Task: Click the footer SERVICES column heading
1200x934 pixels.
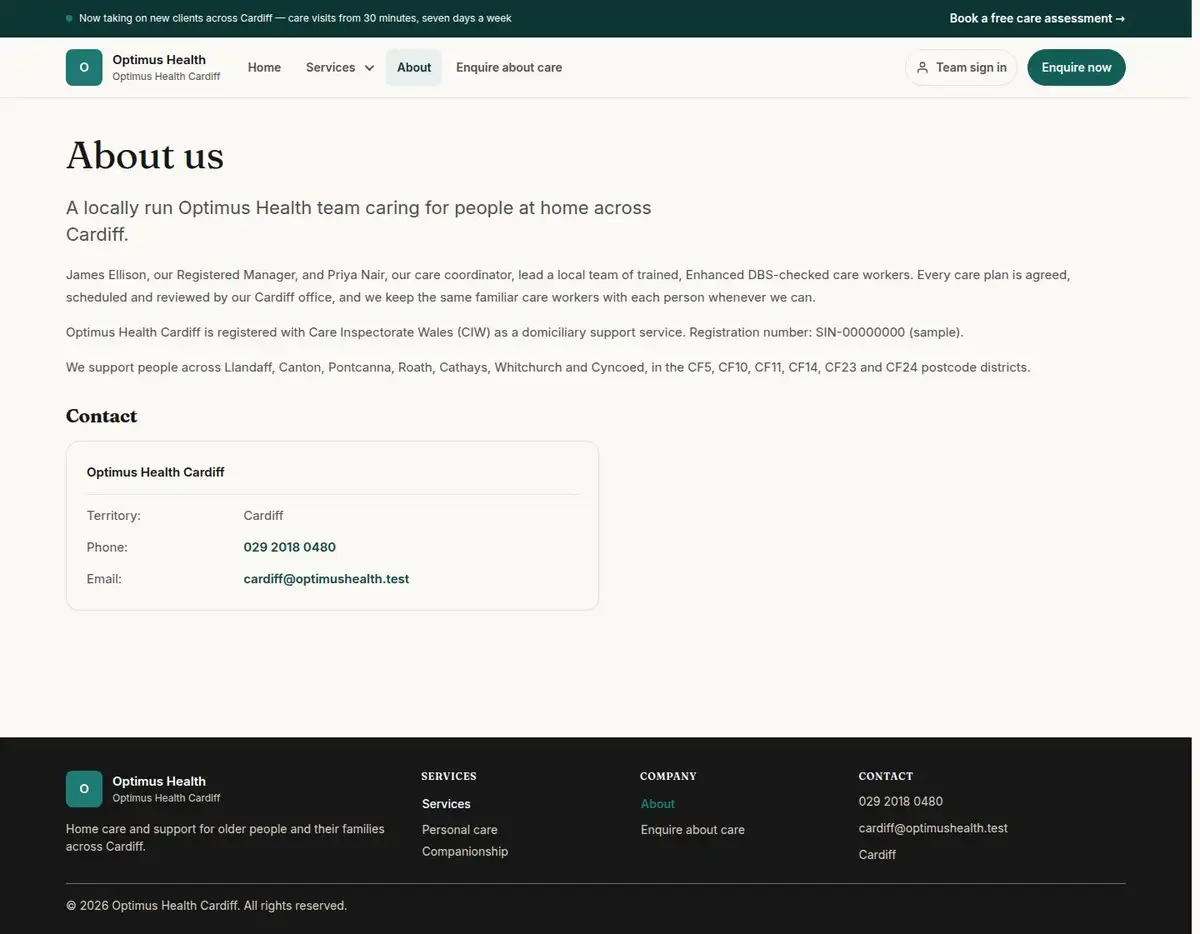Action: point(449,776)
